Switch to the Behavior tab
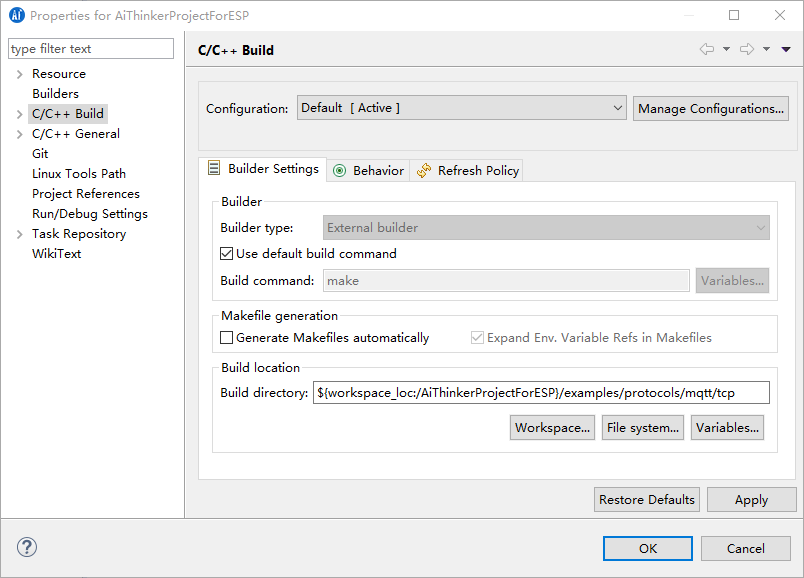 (x=368, y=171)
